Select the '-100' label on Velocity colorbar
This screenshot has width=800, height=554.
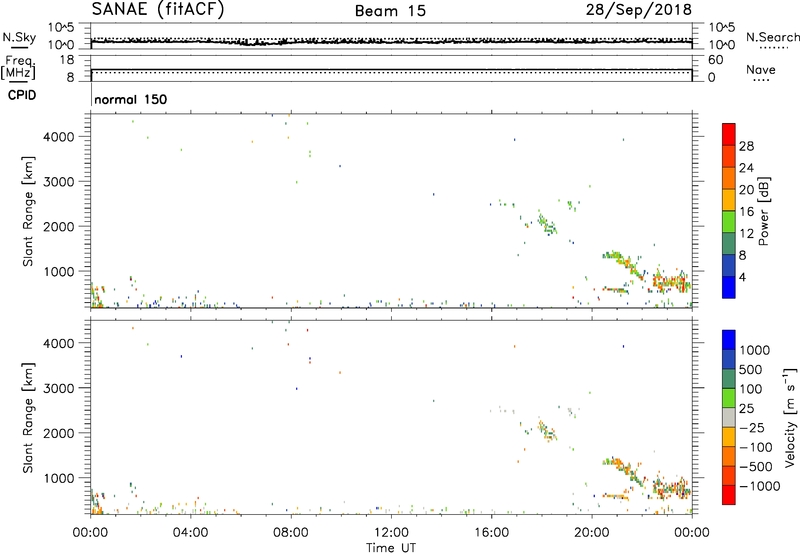(756, 447)
